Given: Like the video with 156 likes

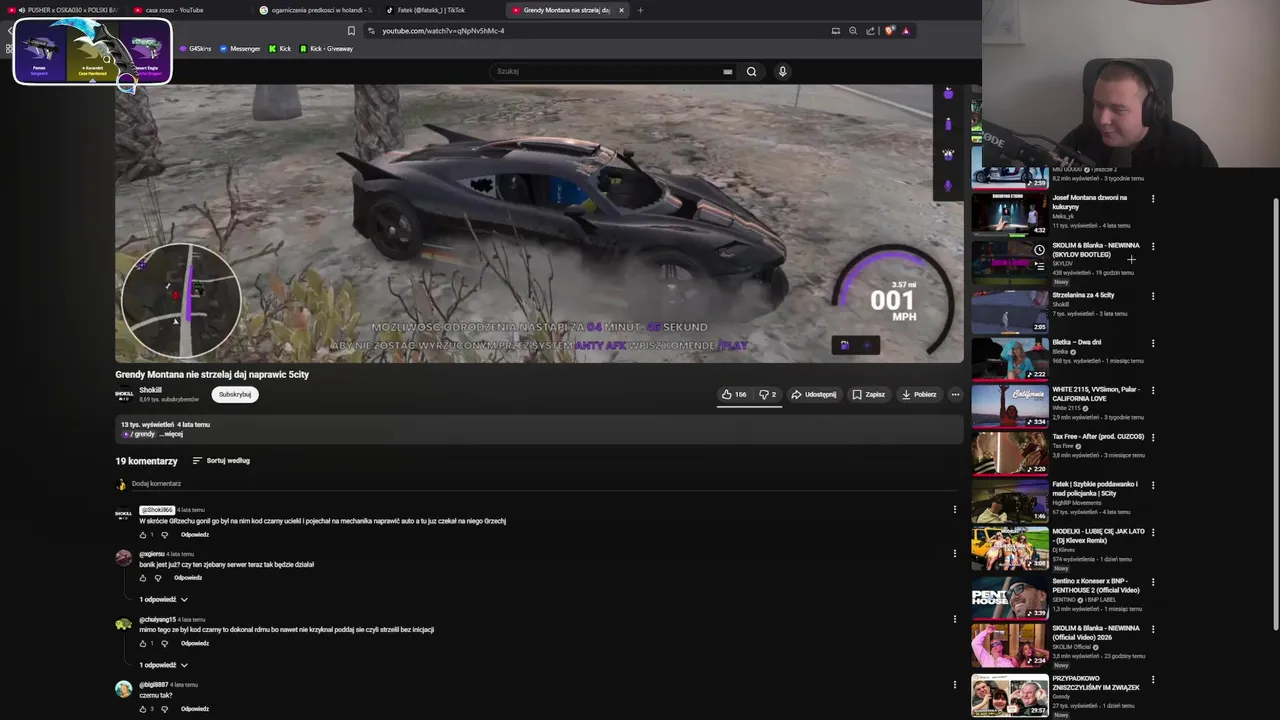Looking at the screenshot, I should click(734, 394).
